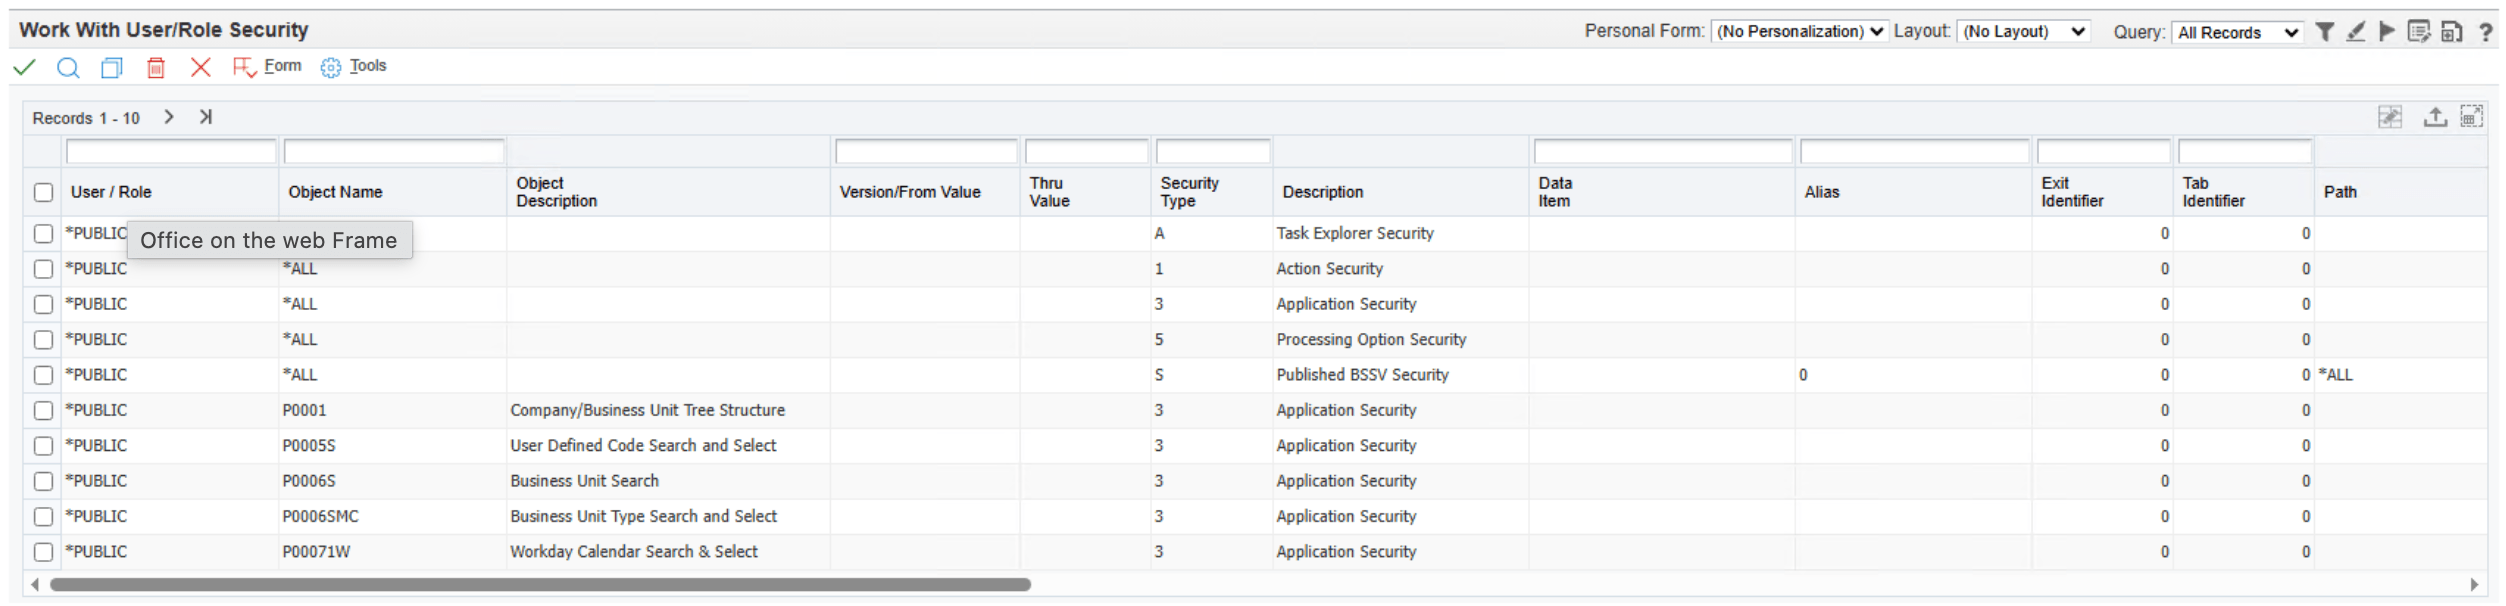Image resolution: width=2506 pixels, height=606 pixels.
Task: Click the Thru Value filter field
Action: pyautogui.click(x=1087, y=152)
